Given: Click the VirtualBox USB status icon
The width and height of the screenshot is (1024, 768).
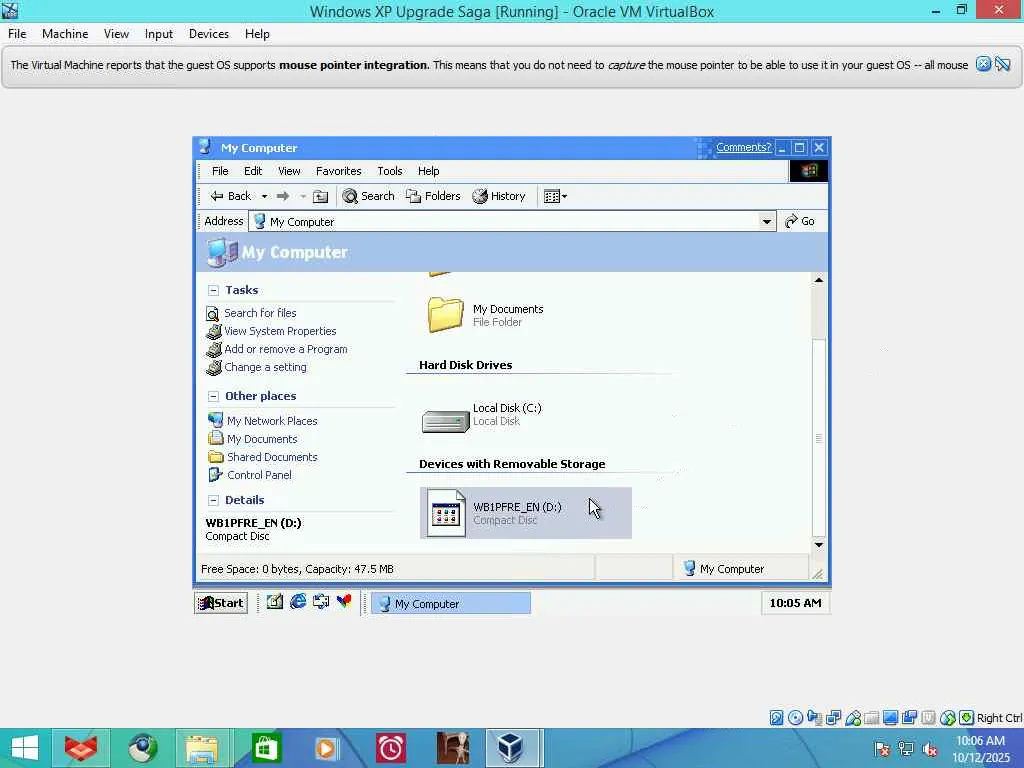Looking at the screenshot, I should 853,718.
